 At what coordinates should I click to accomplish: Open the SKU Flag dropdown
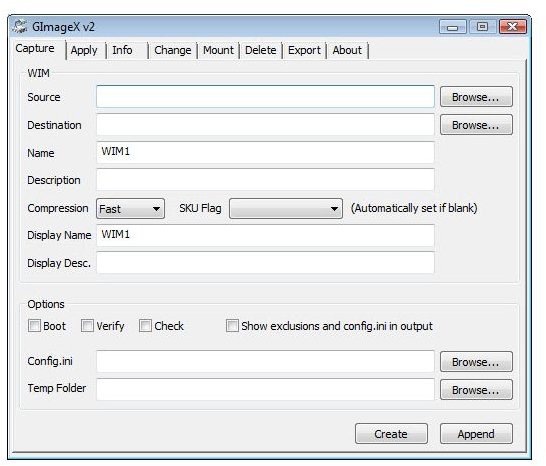click(286, 209)
